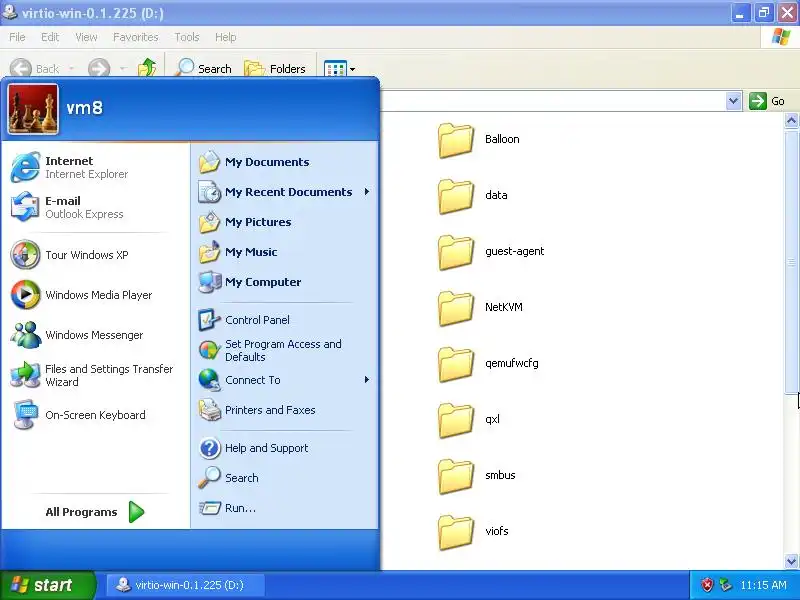
Task: Select the data folder
Action: [472, 195]
